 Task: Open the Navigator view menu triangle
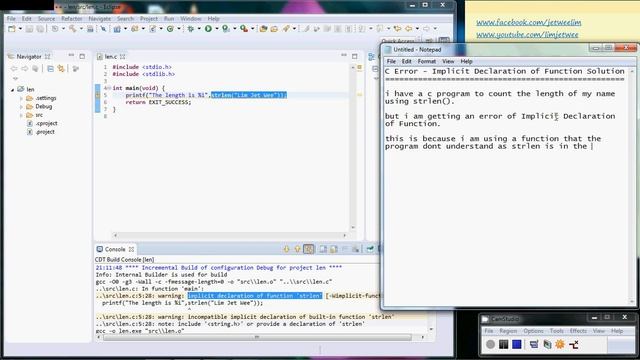(x=16, y=78)
